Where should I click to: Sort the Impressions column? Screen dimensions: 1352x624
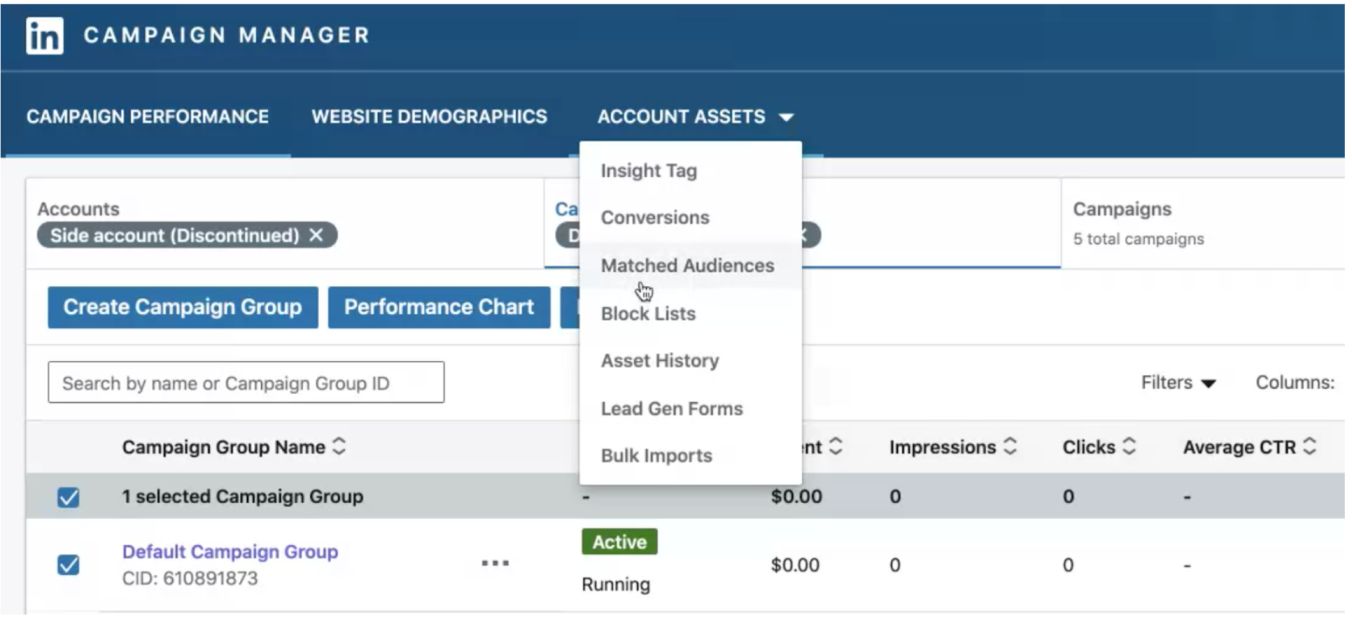click(1010, 448)
